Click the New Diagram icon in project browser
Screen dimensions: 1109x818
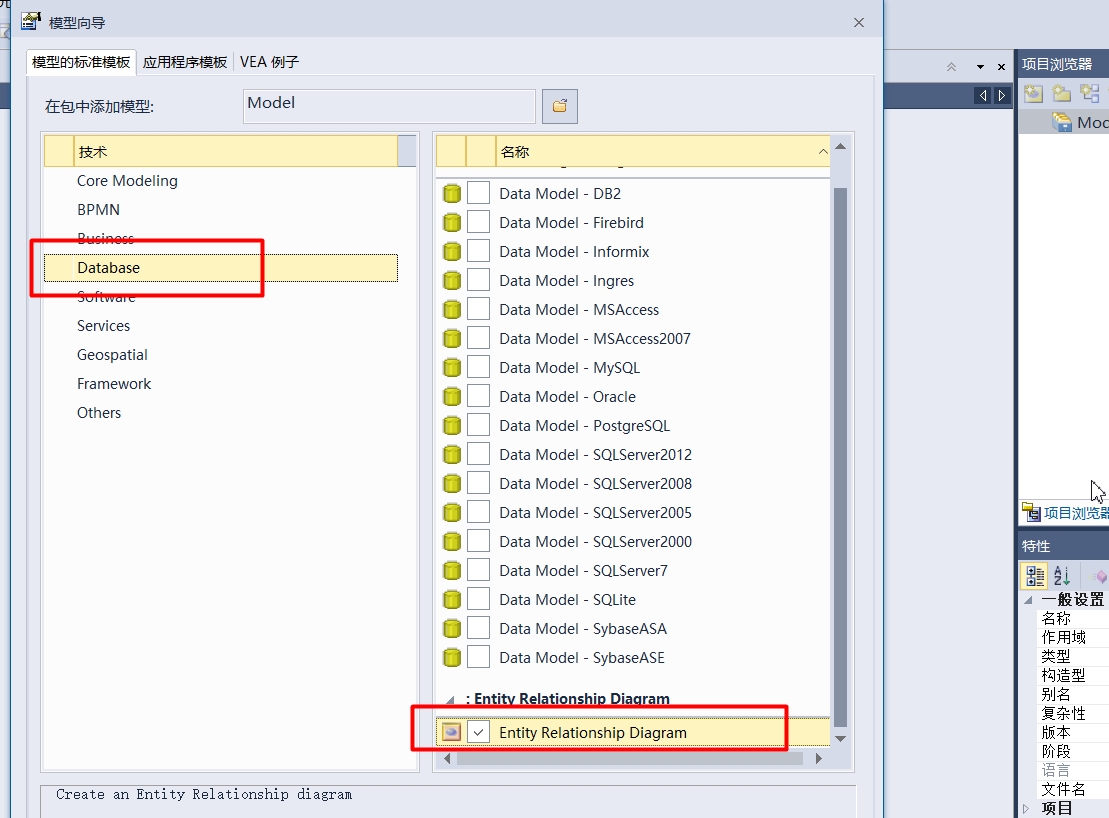point(1089,93)
